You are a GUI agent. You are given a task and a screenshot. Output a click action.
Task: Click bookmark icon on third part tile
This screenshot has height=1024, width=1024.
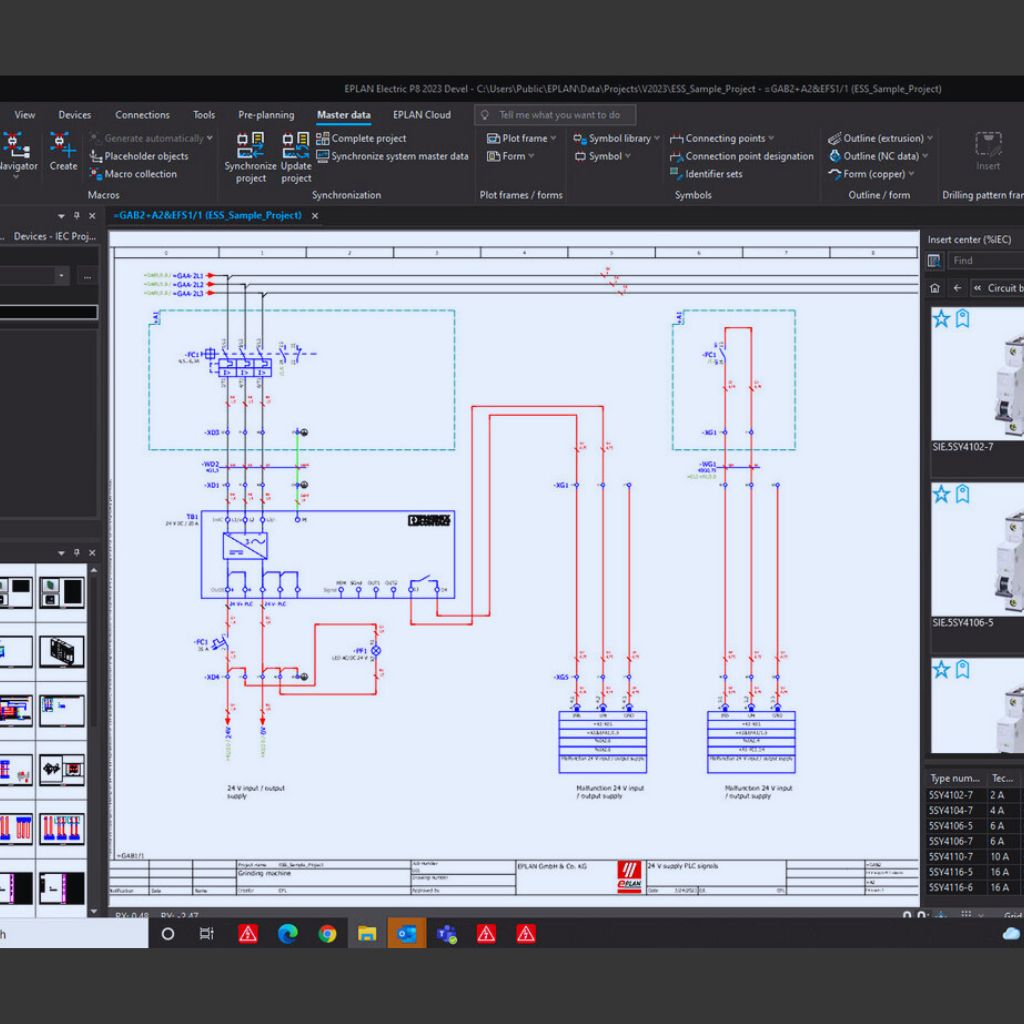[x=963, y=669]
